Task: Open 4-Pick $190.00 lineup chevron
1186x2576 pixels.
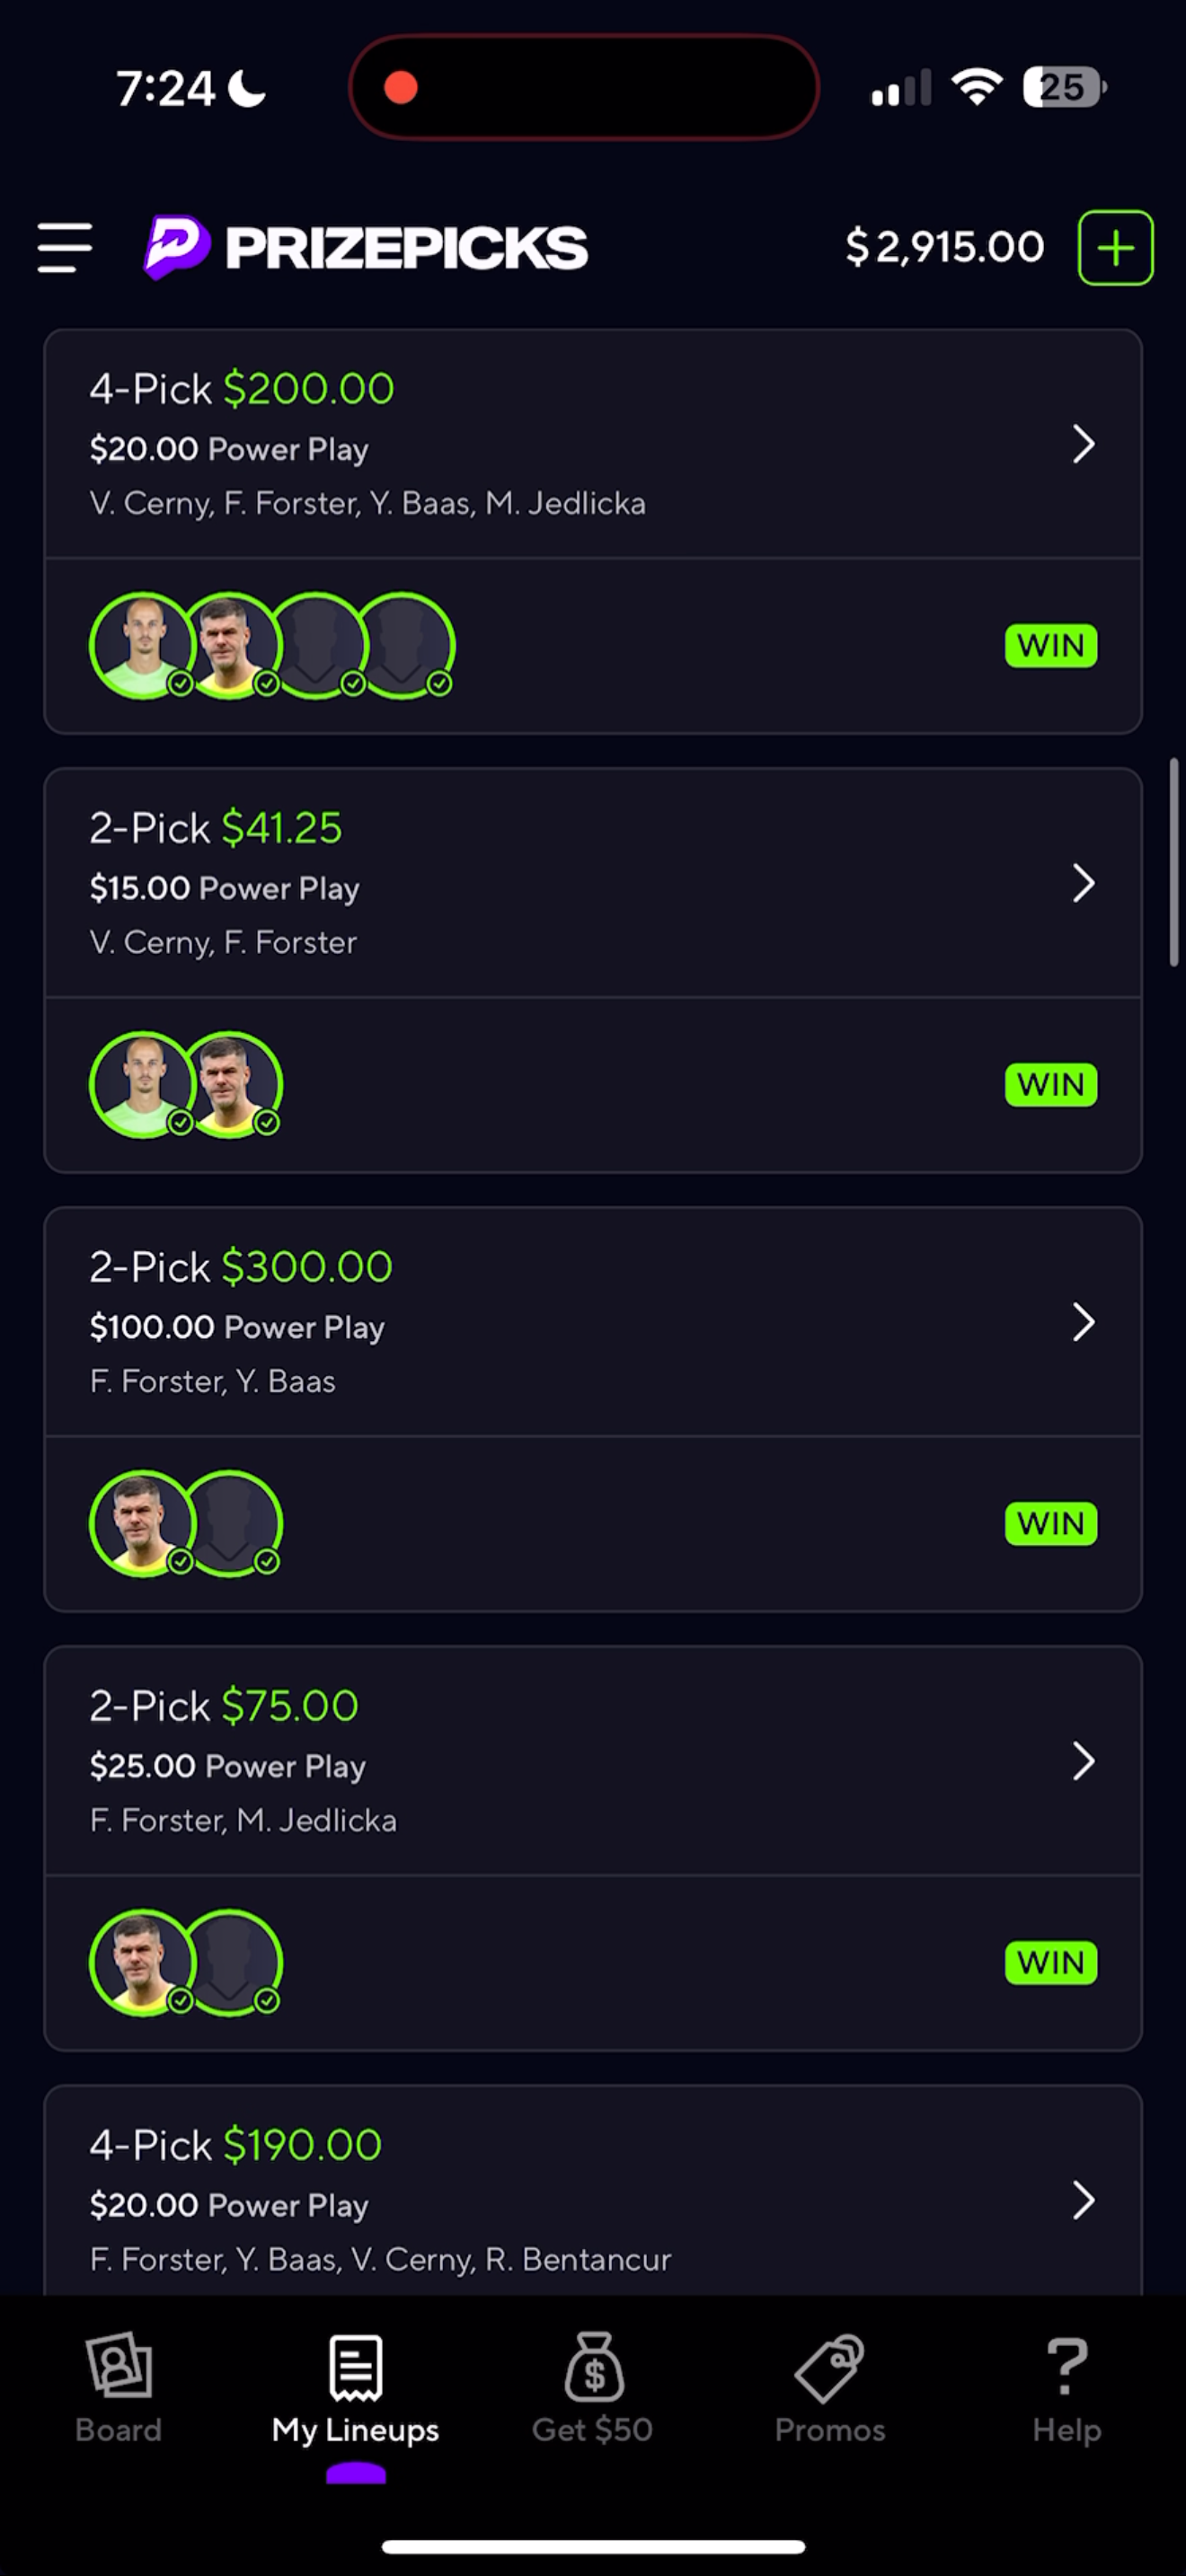Action: pos(1083,2200)
